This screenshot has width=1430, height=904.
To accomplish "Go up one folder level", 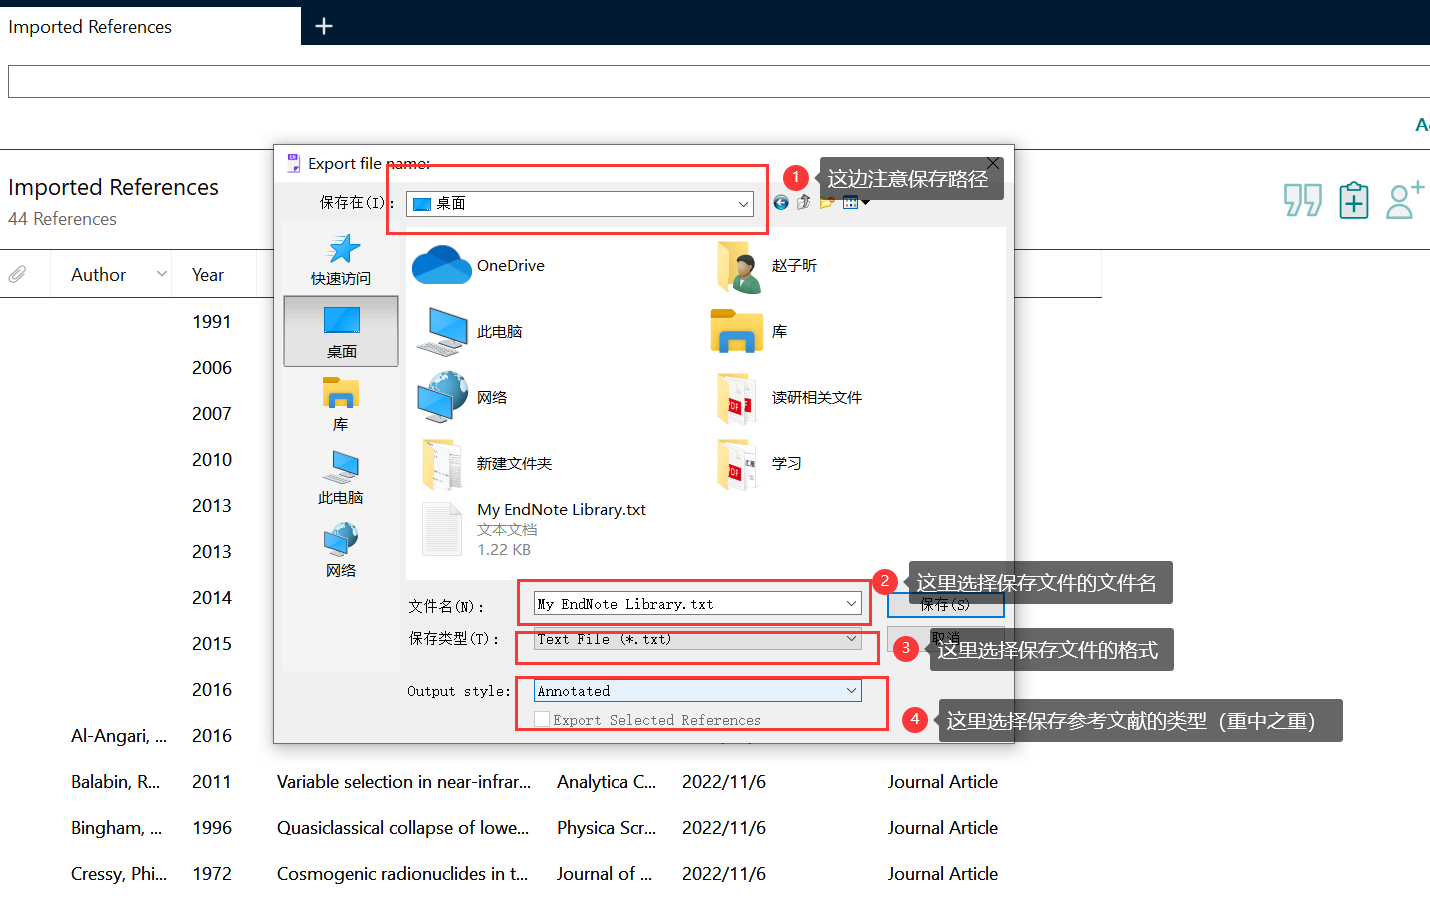I will 803,201.
